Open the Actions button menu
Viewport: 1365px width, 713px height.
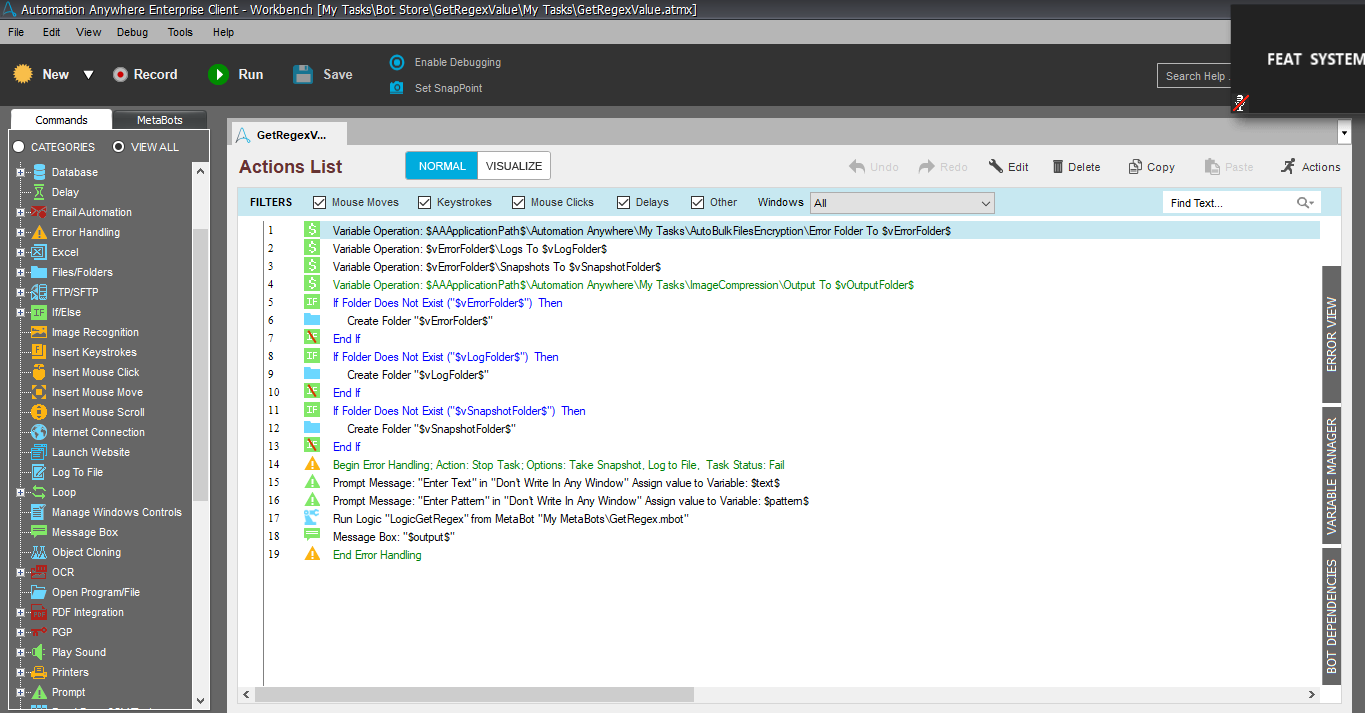coord(1310,167)
